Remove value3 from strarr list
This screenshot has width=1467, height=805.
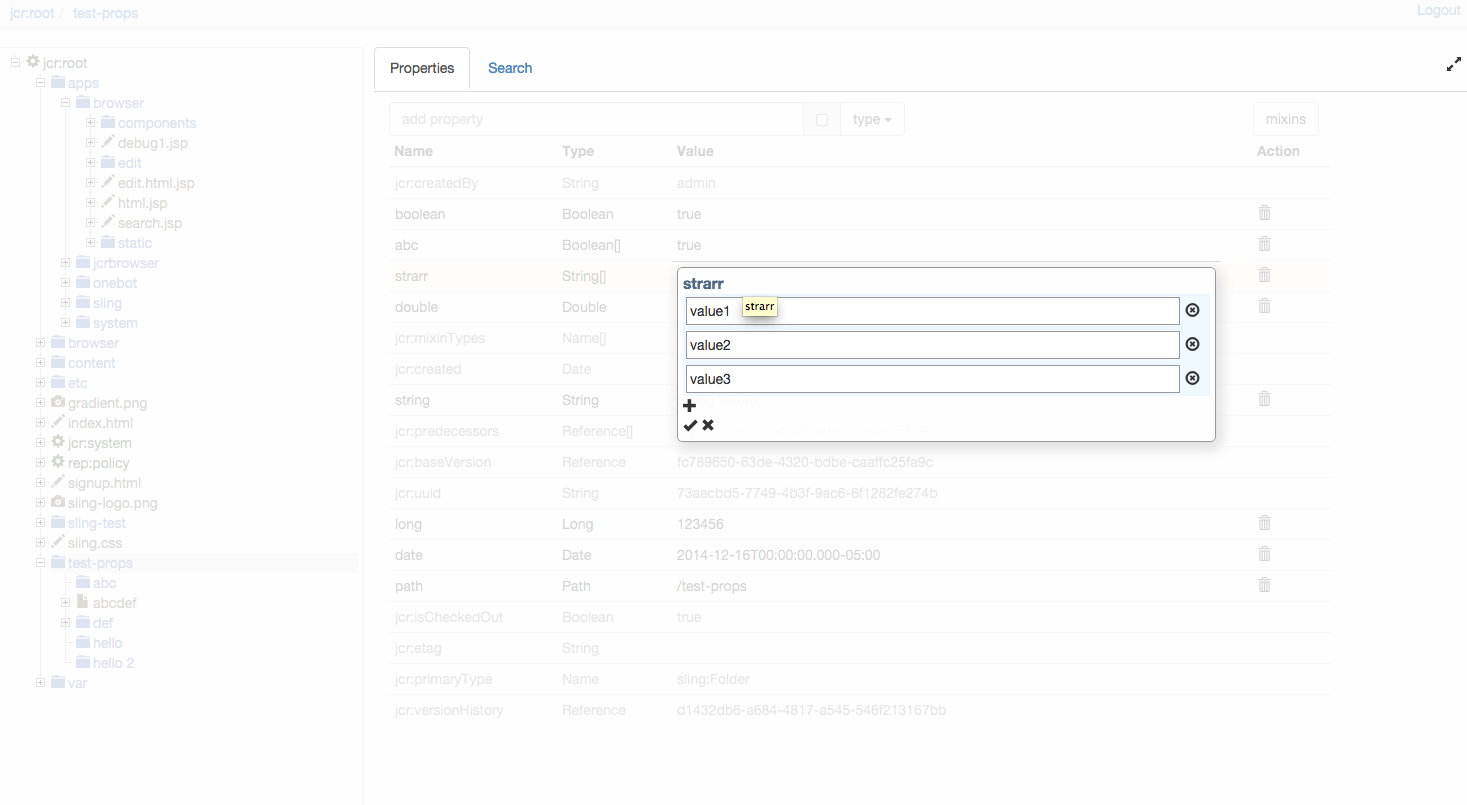pos(1192,378)
